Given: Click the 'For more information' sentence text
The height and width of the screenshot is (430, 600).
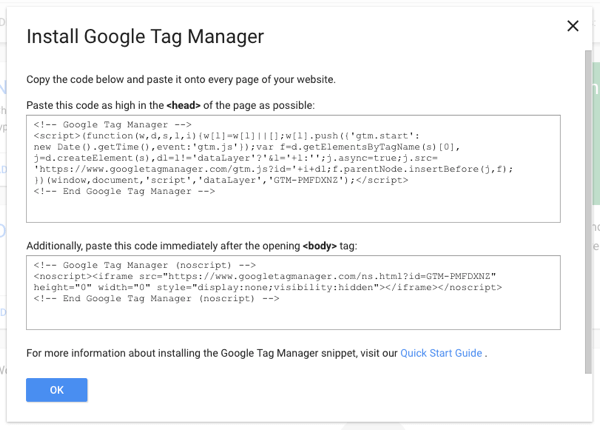Looking at the screenshot, I should point(210,353).
